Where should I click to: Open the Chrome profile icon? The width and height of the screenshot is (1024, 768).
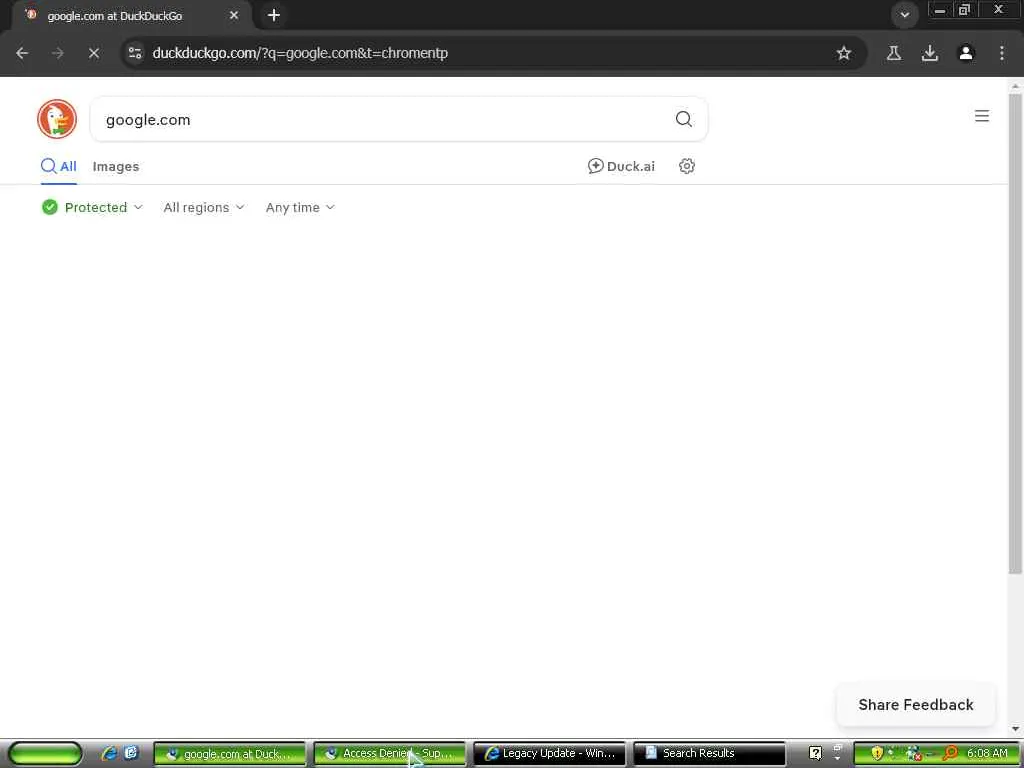(x=966, y=53)
